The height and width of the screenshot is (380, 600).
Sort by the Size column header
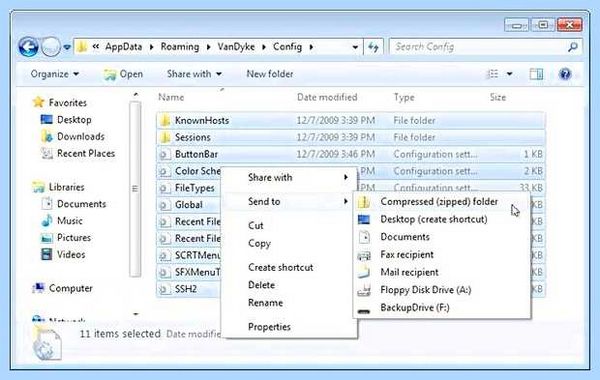pos(498,97)
